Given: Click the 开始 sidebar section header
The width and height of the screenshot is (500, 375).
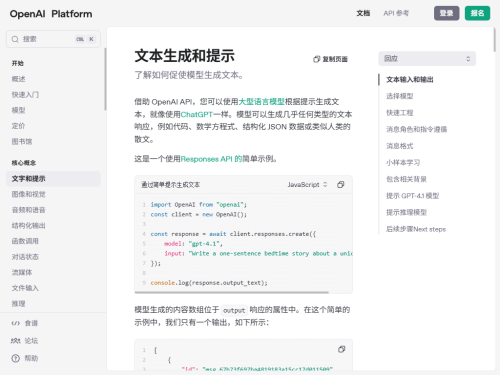Looking at the screenshot, I should tap(18, 63).
